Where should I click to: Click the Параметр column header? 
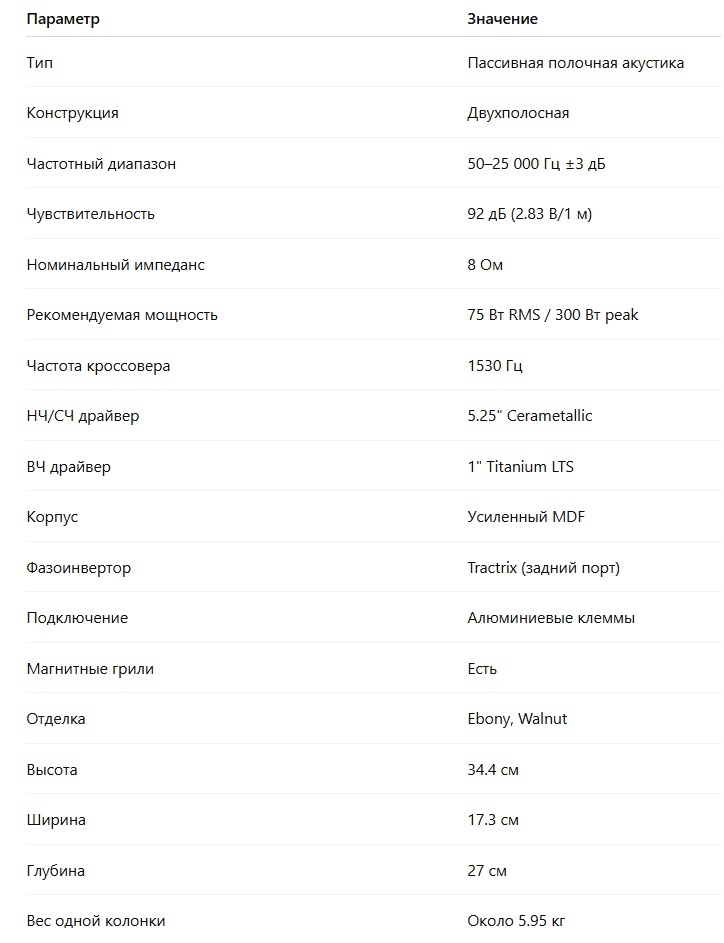pyautogui.click(x=63, y=19)
